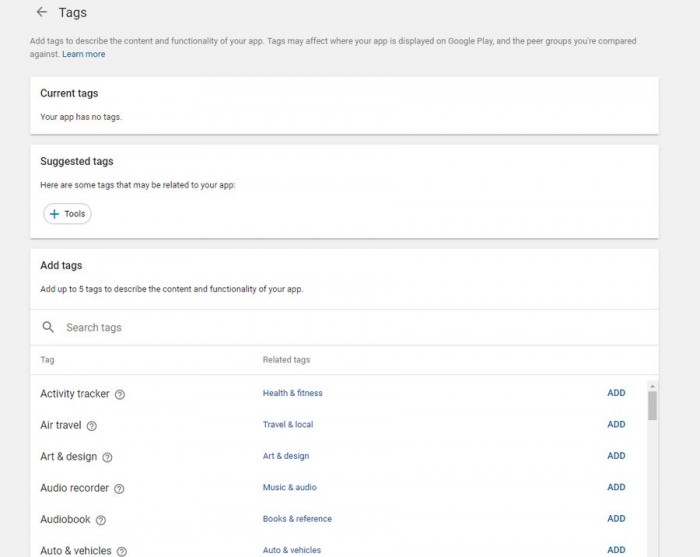This screenshot has height=557, width=700.
Task: Open the Music & audio related tag
Action: [x=289, y=487]
